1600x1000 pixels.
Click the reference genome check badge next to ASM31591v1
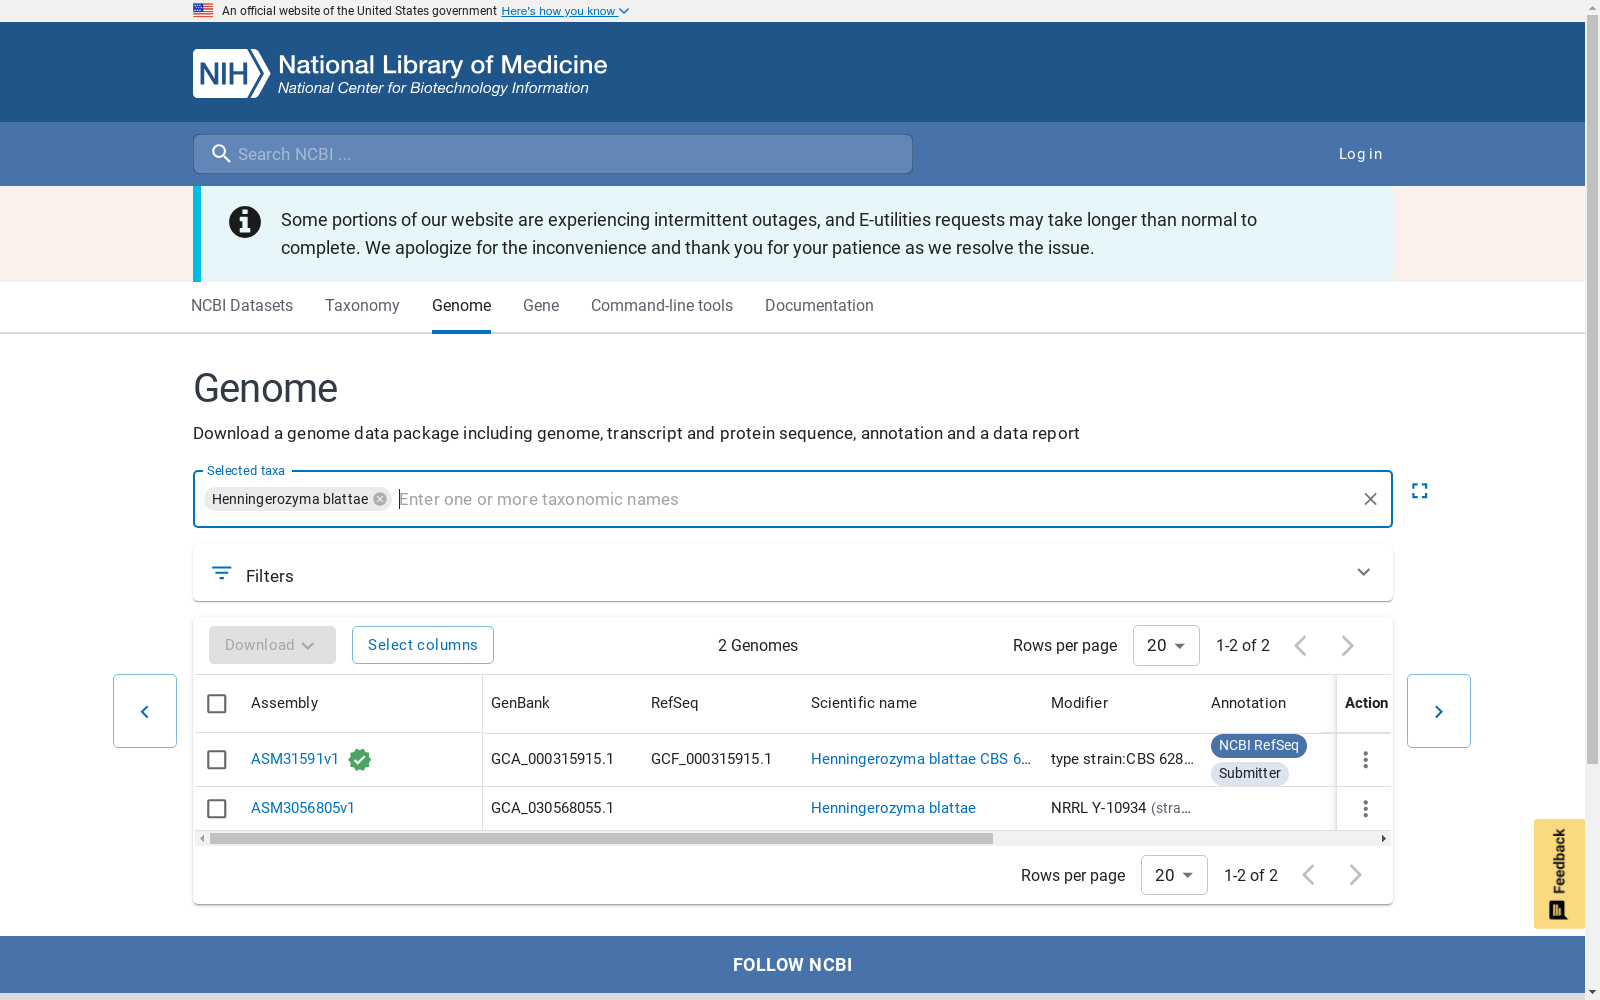(360, 760)
